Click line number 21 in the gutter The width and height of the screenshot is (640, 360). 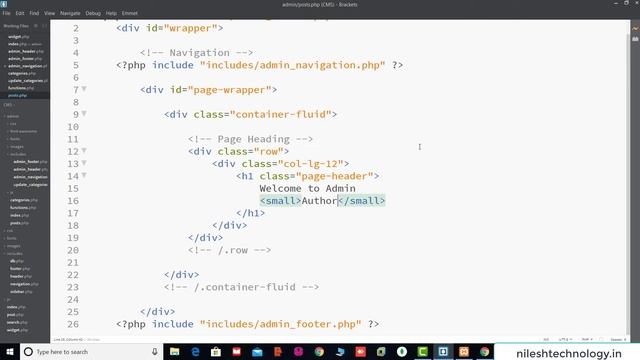pos(73,262)
